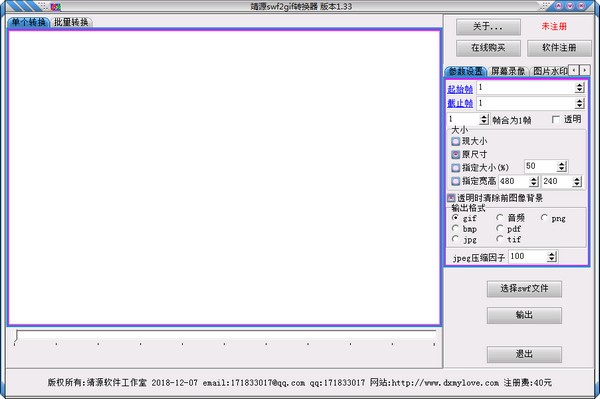This screenshot has width=600, height=399.
Task: Choose gif output format
Action: [455, 218]
